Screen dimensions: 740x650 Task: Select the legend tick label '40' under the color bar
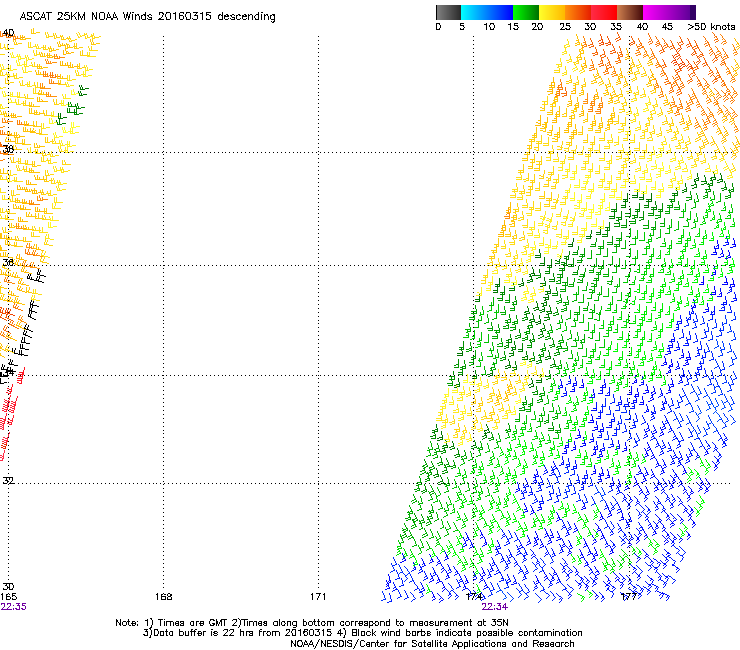point(642,27)
